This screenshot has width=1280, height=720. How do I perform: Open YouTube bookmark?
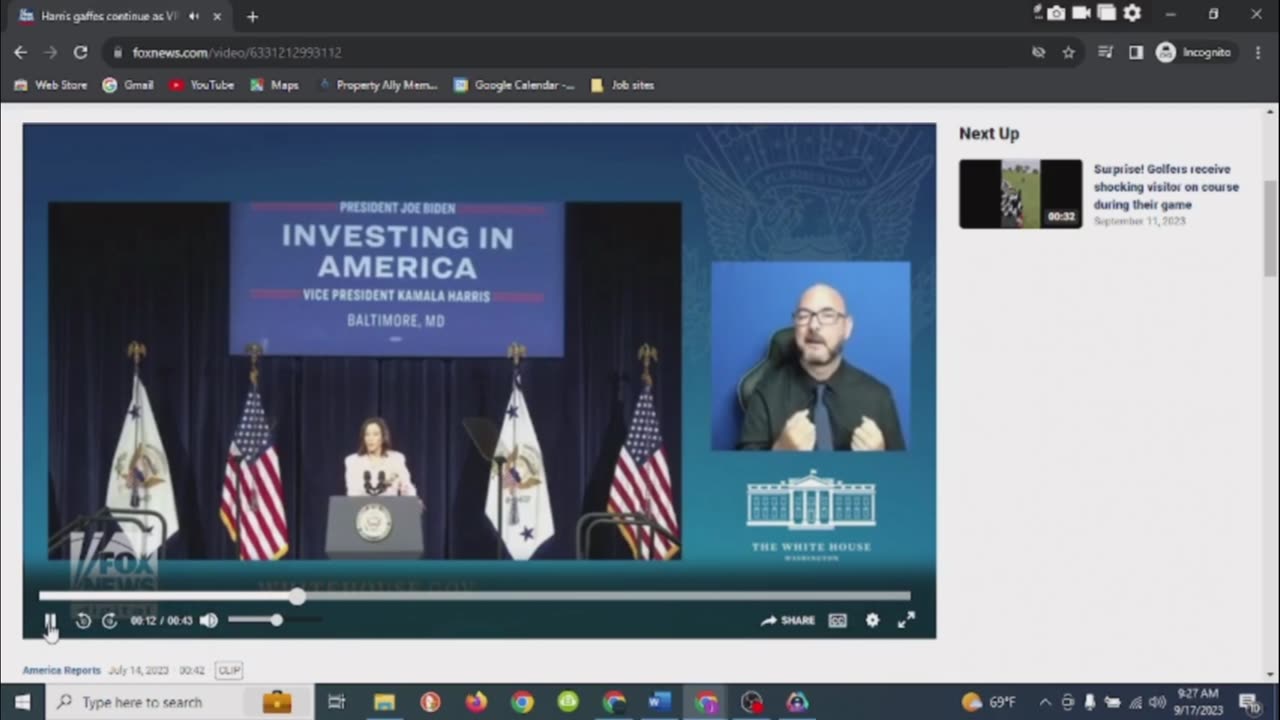(x=202, y=85)
